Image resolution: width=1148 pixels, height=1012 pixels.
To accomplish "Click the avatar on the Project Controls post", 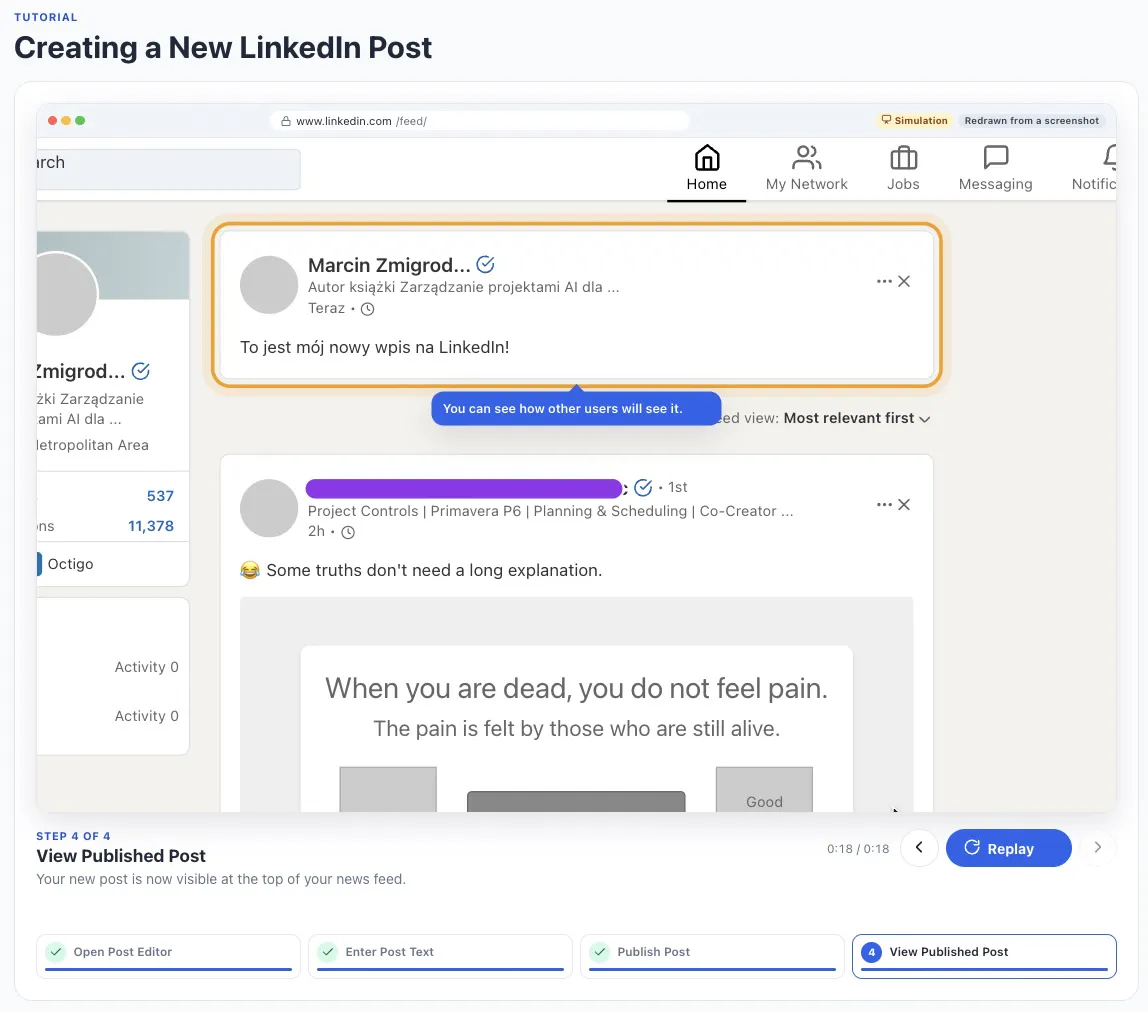I will tap(269, 508).
